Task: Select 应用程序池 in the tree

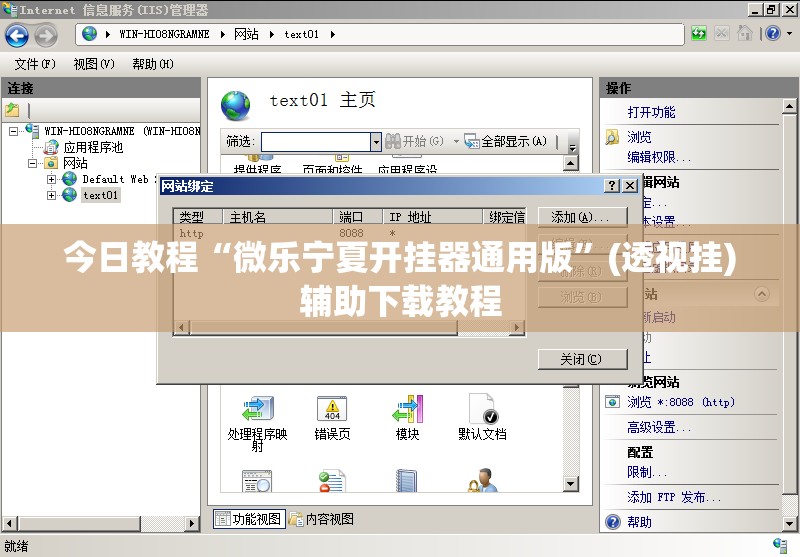Action: tap(93, 147)
